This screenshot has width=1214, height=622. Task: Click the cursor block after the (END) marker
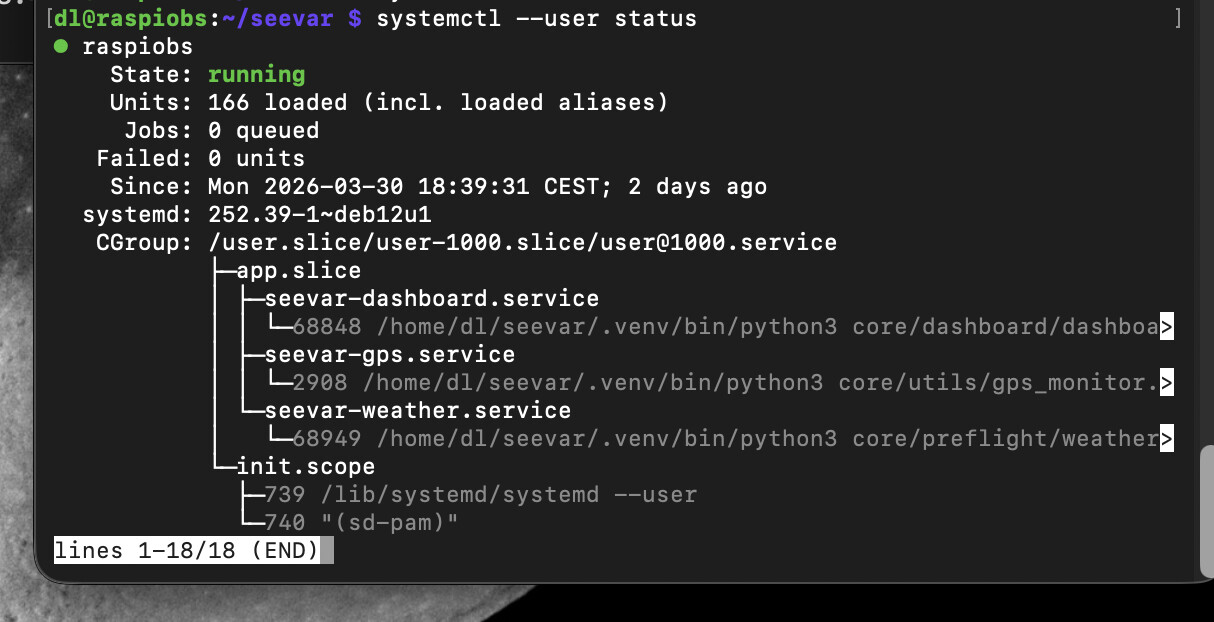tap(327, 551)
